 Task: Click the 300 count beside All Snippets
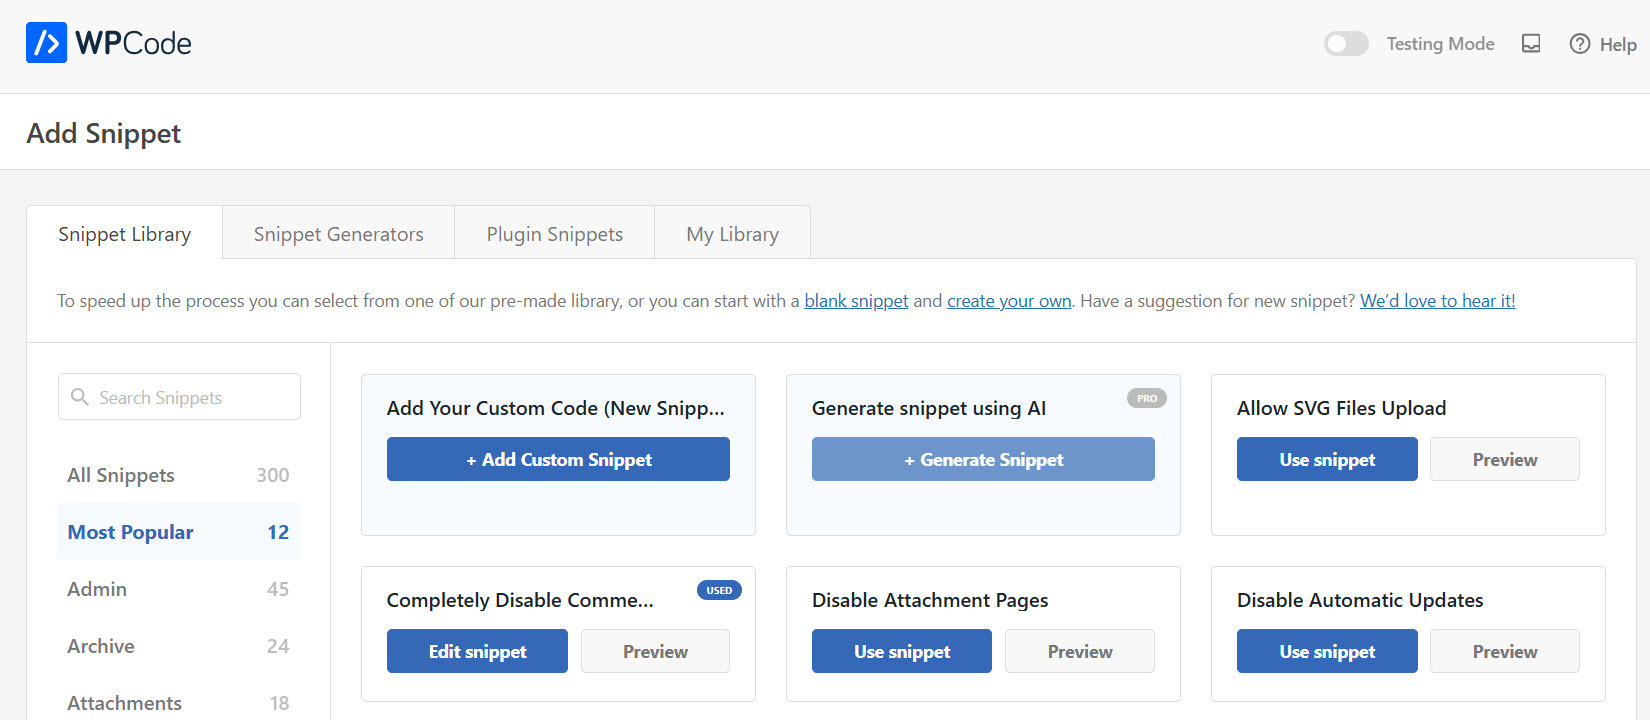(x=272, y=475)
